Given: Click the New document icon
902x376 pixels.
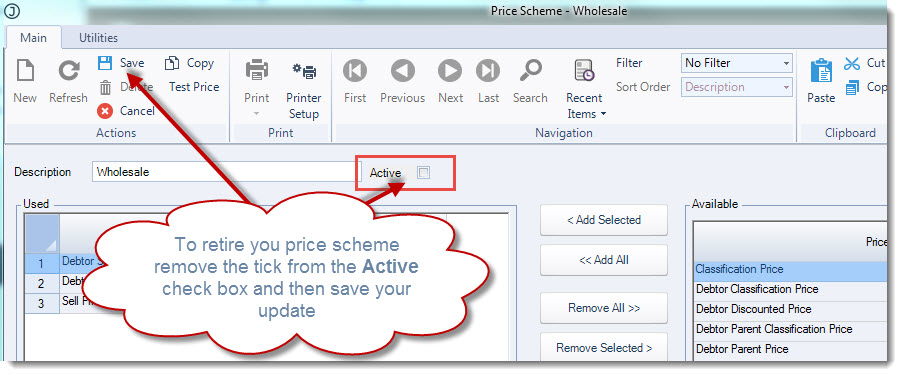Looking at the screenshot, I should [25, 71].
